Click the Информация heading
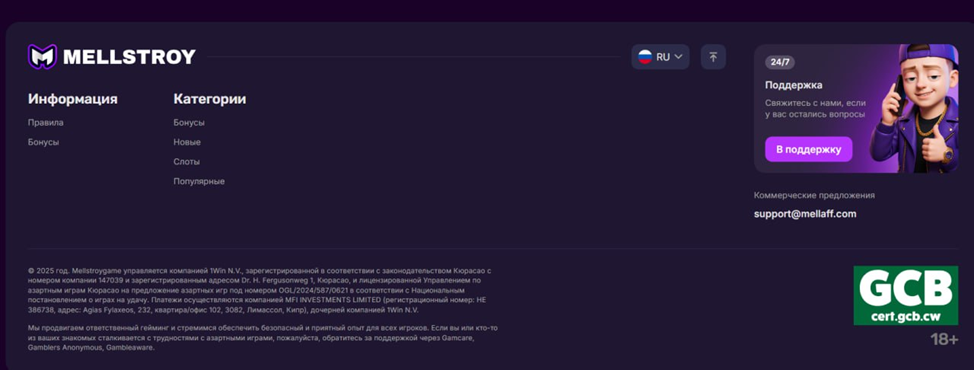This screenshot has height=370, width=974. coord(73,99)
